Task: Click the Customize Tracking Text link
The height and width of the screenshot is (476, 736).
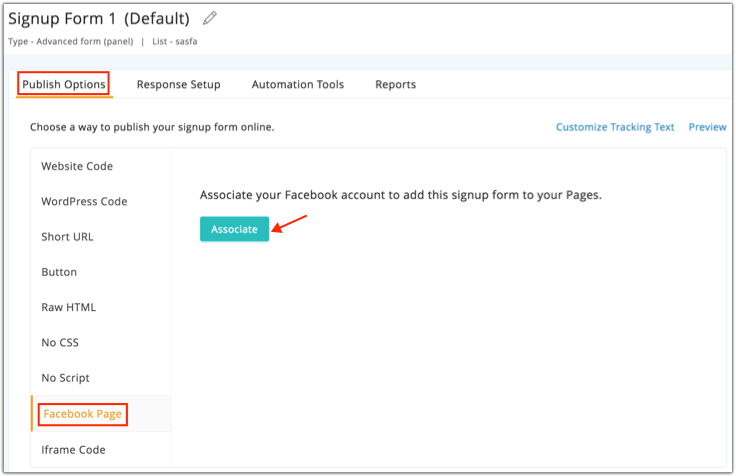Action: (x=615, y=127)
